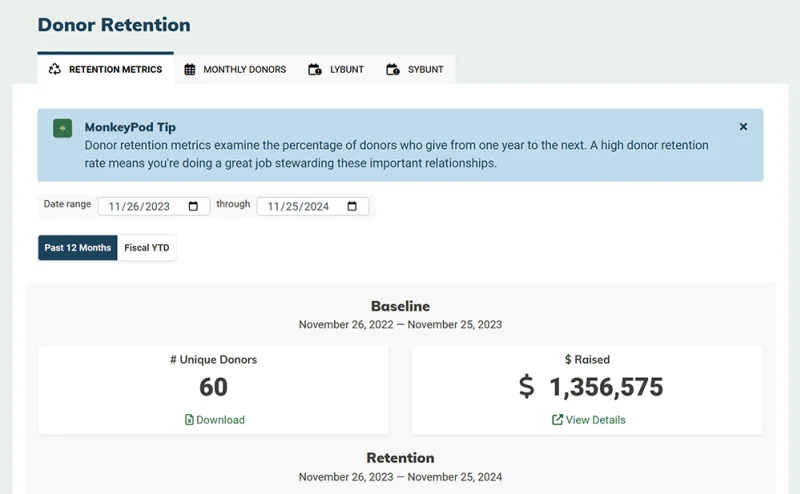Click the spreadsheet icon next to Download

[x=189, y=419]
